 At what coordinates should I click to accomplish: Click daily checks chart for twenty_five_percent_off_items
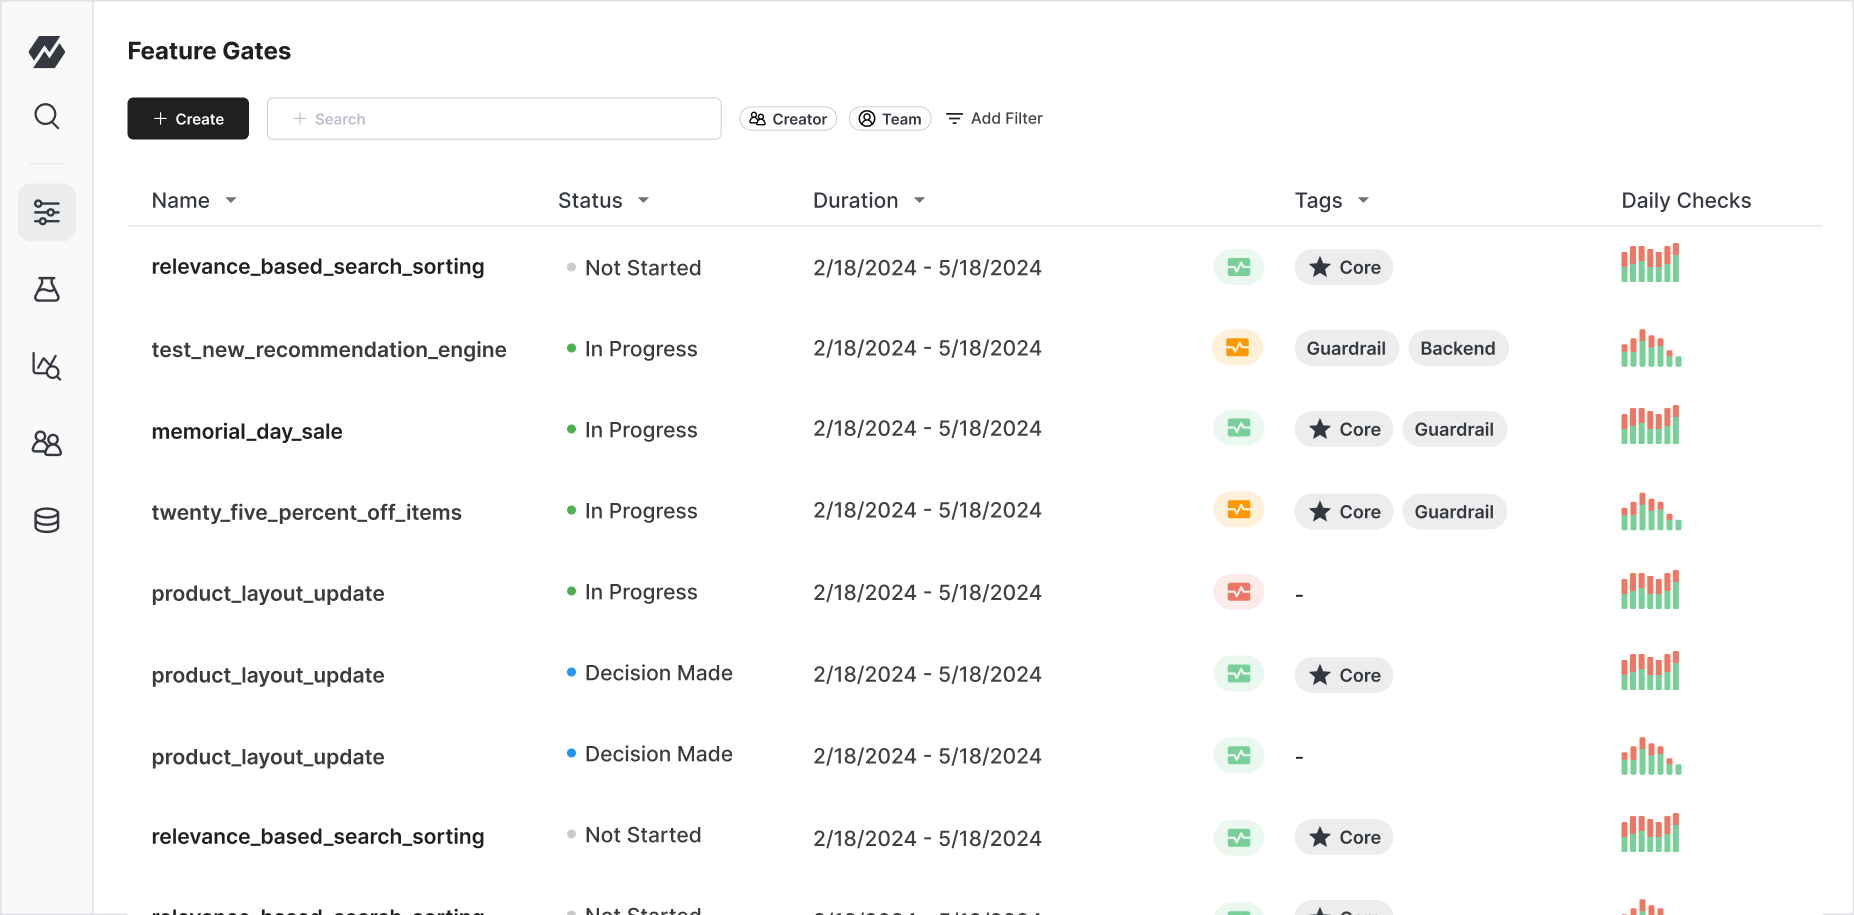(x=1651, y=511)
